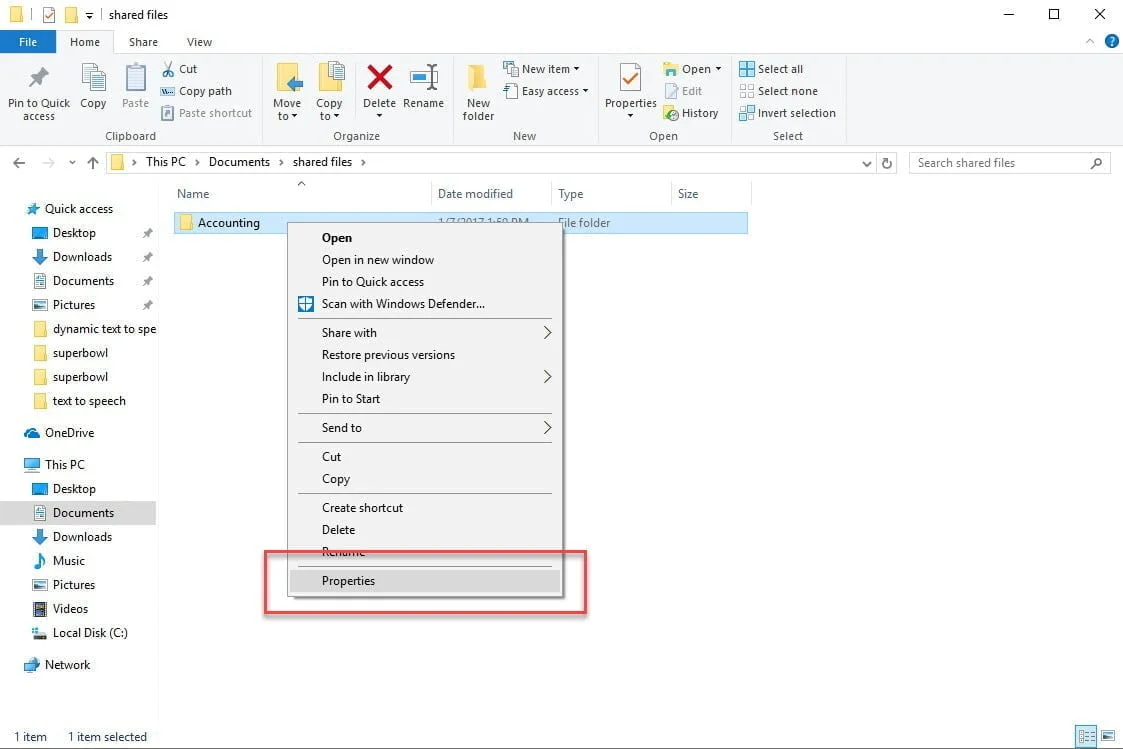The width and height of the screenshot is (1123, 749).
Task: Collapse the ribbon using the chevron toggle
Action: click(1090, 41)
